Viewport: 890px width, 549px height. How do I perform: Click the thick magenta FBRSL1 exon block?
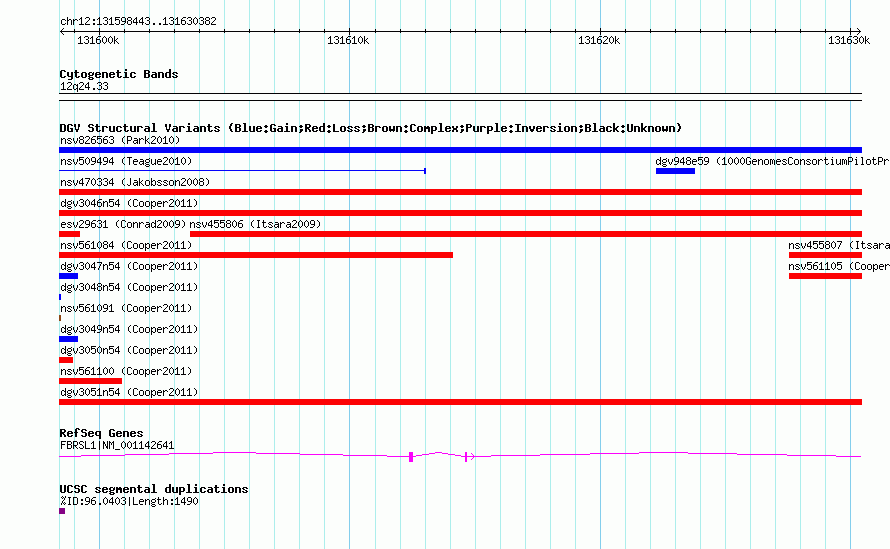pyautogui.click(x=411, y=457)
